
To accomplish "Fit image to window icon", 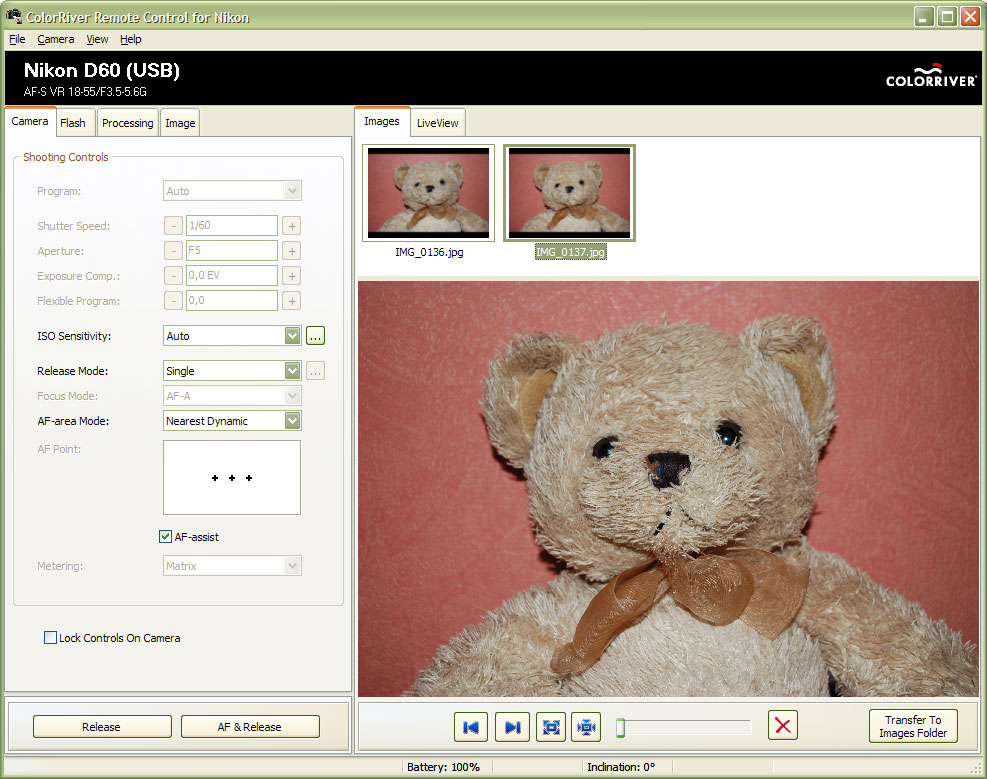I will click(x=551, y=727).
